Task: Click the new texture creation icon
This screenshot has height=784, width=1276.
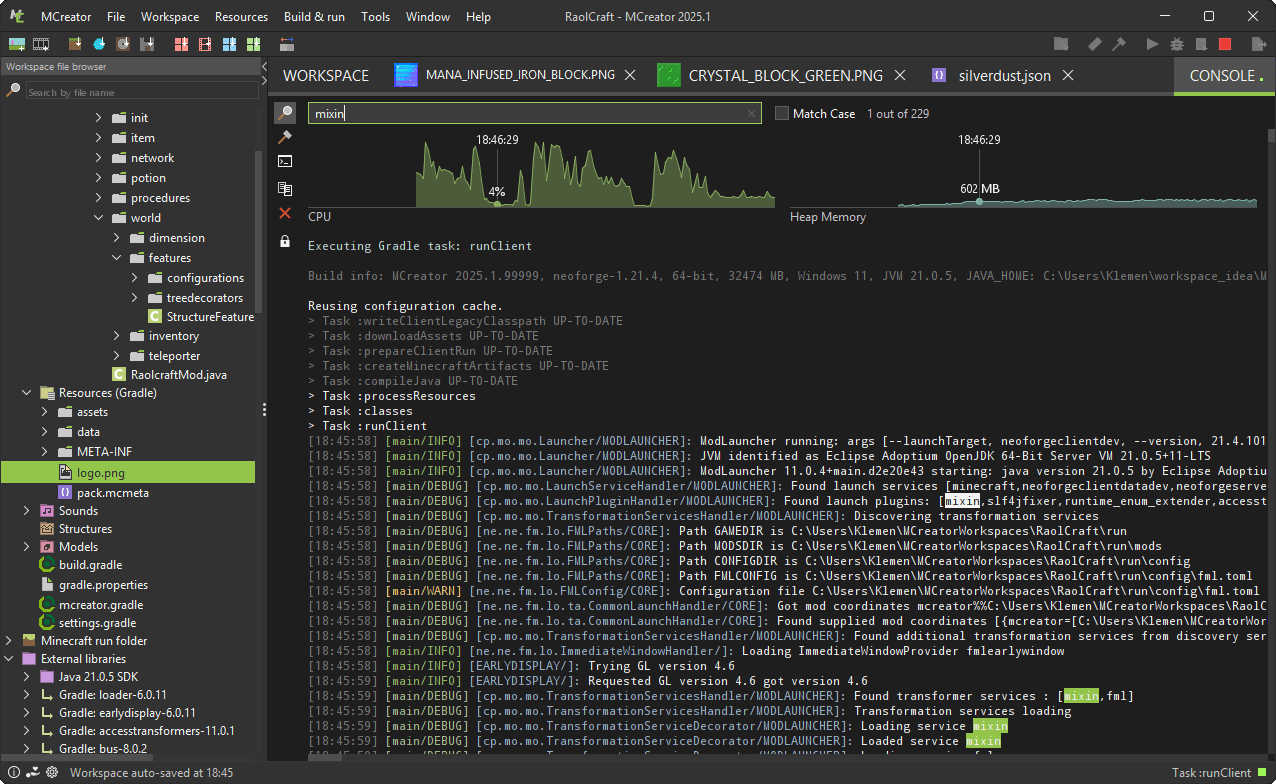Action: (17, 44)
